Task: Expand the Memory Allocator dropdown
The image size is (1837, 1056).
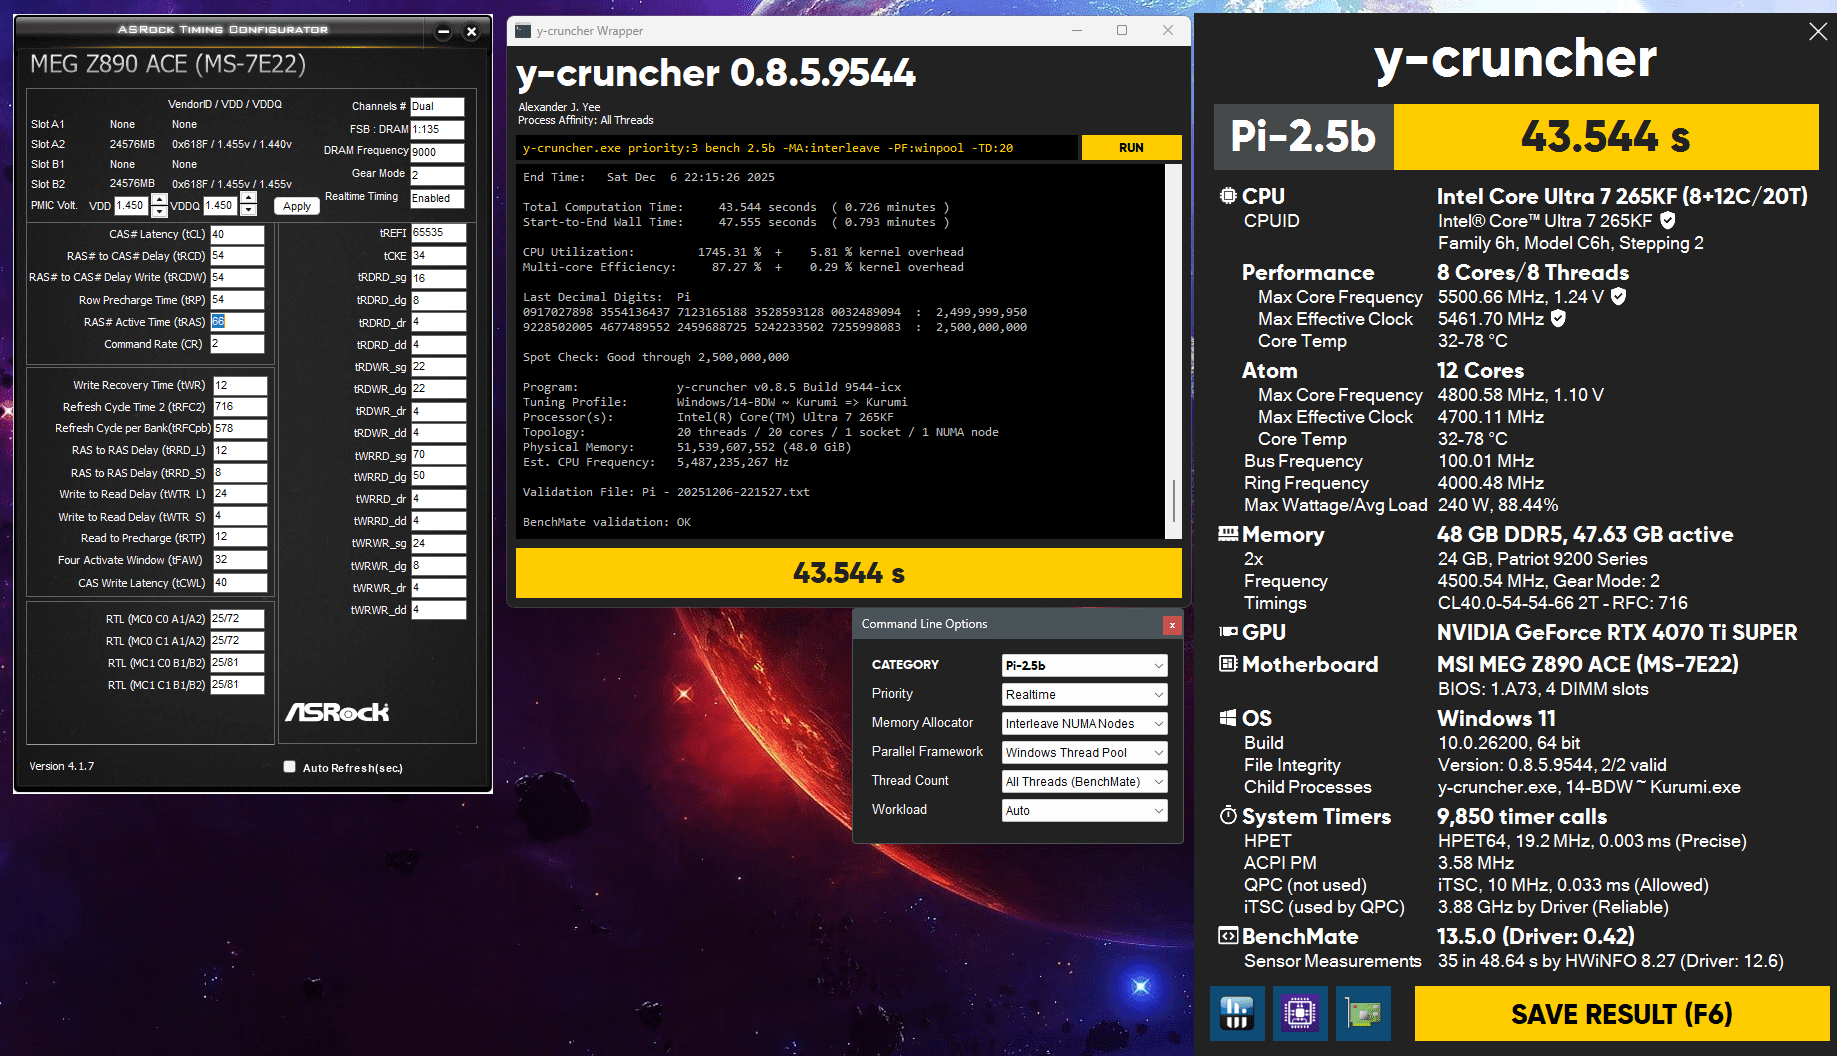Action: click(1085, 723)
